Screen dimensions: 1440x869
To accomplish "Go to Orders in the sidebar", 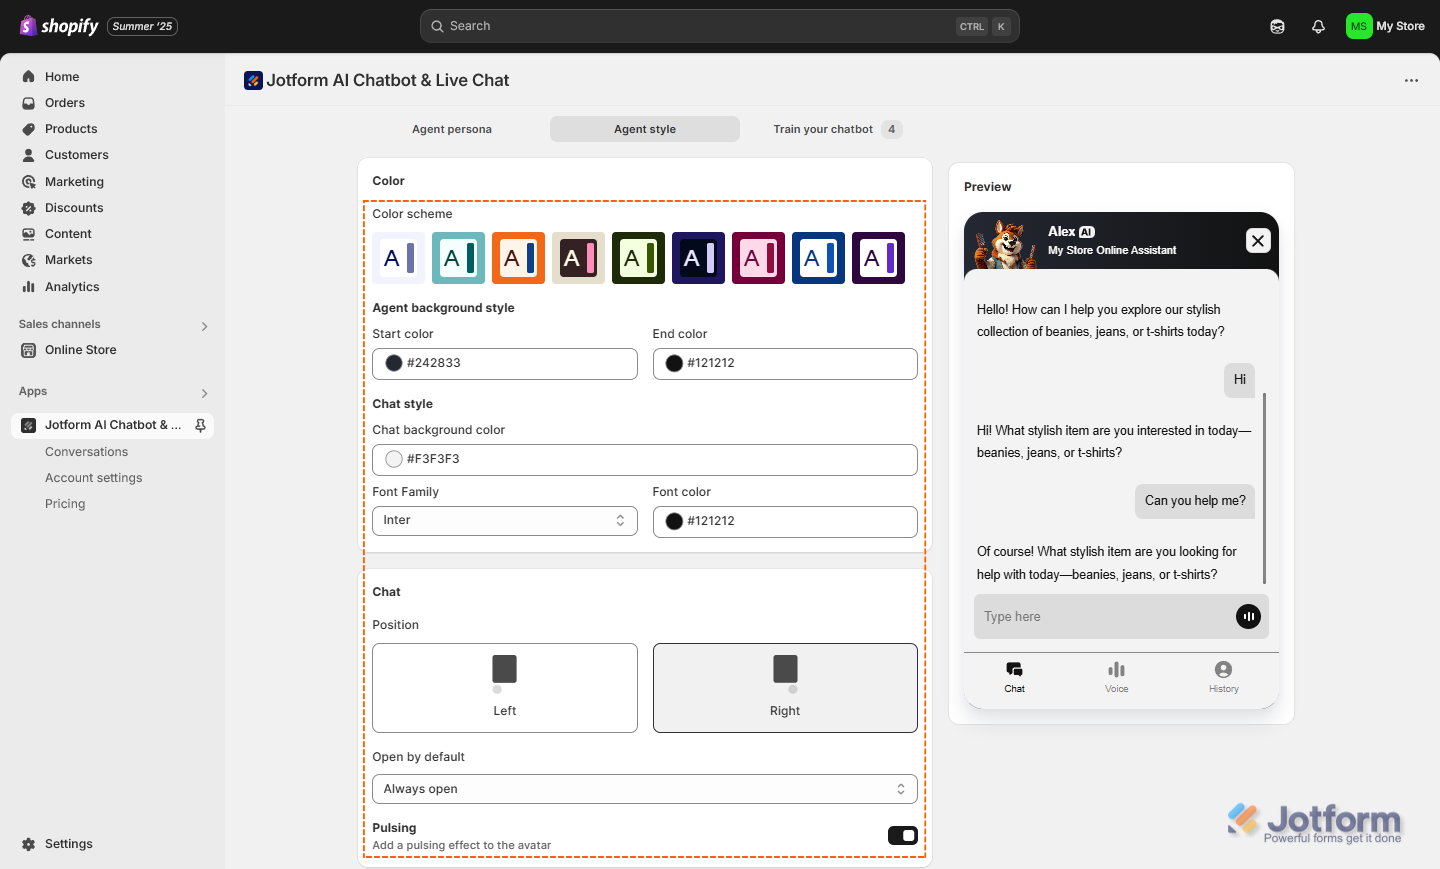I will [x=65, y=103].
